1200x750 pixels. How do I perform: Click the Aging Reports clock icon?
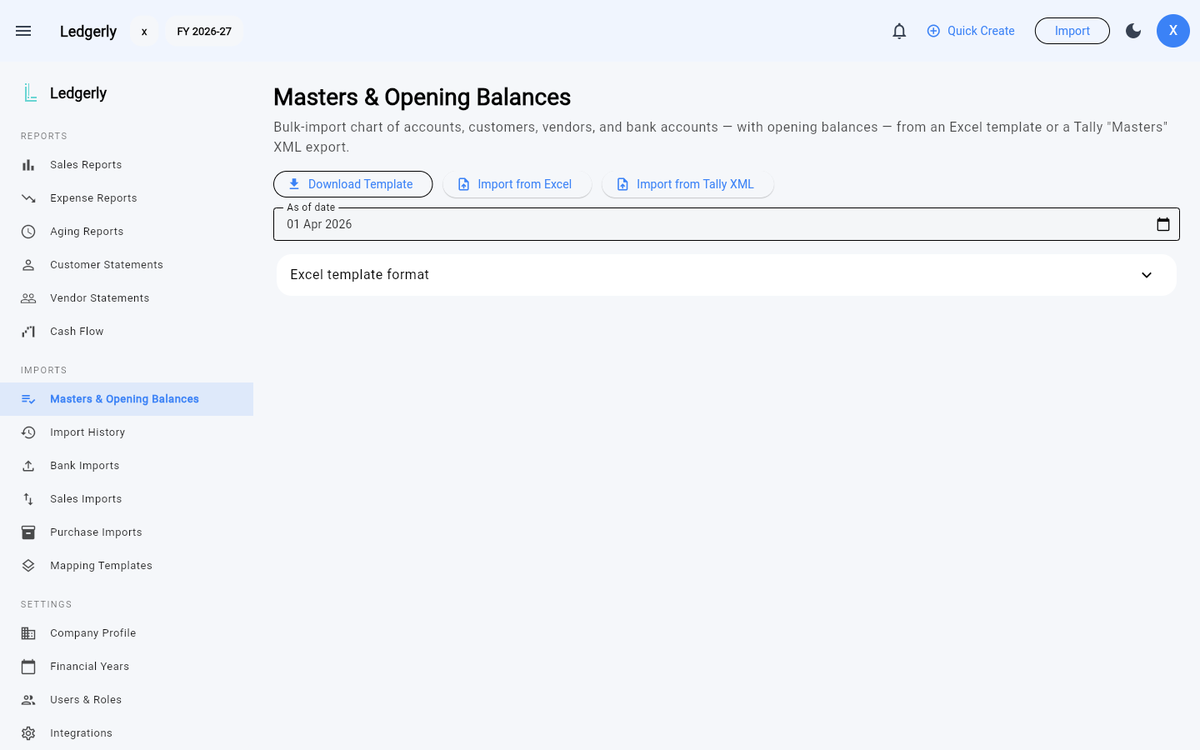tap(29, 231)
